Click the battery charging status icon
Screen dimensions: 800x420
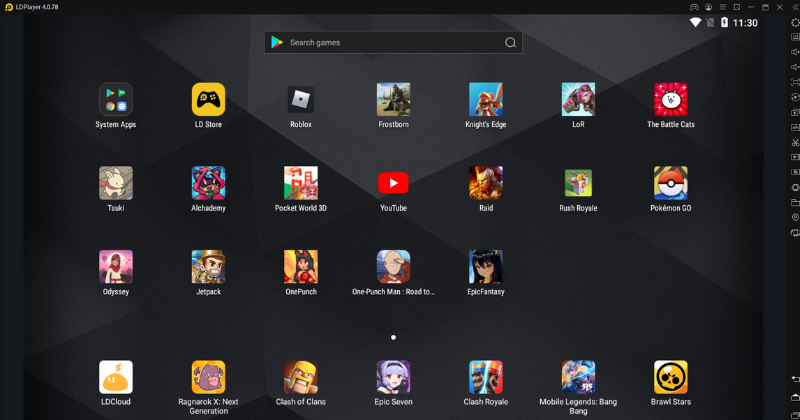724,22
